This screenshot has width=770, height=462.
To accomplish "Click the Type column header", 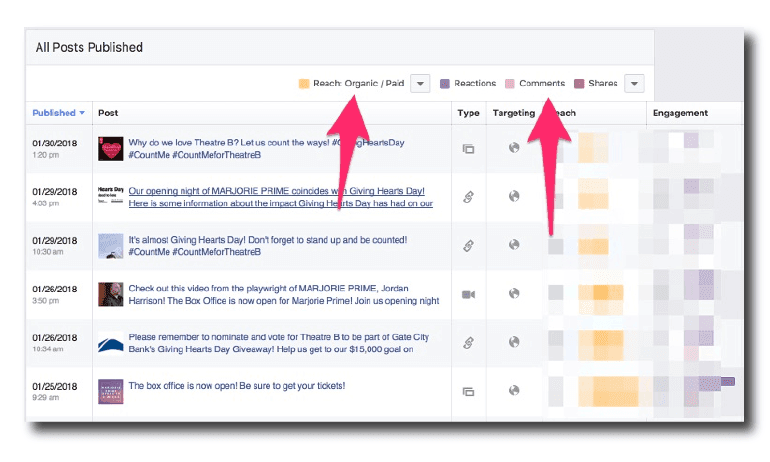I will click(x=468, y=113).
